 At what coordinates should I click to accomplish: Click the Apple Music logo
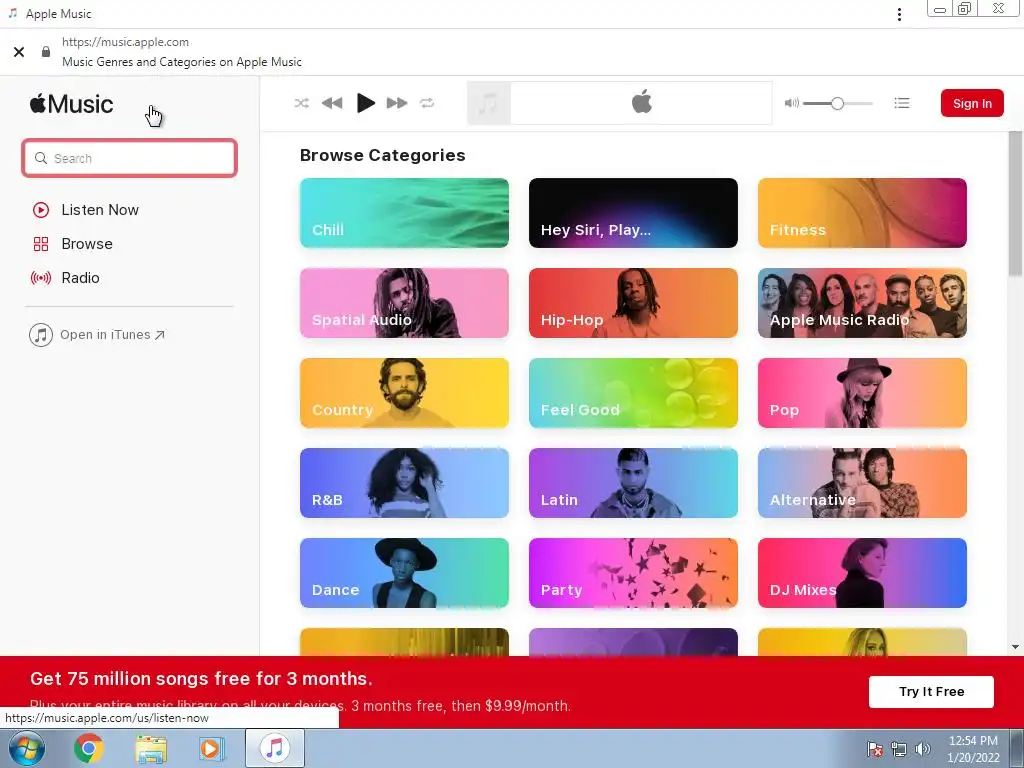tap(71, 104)
